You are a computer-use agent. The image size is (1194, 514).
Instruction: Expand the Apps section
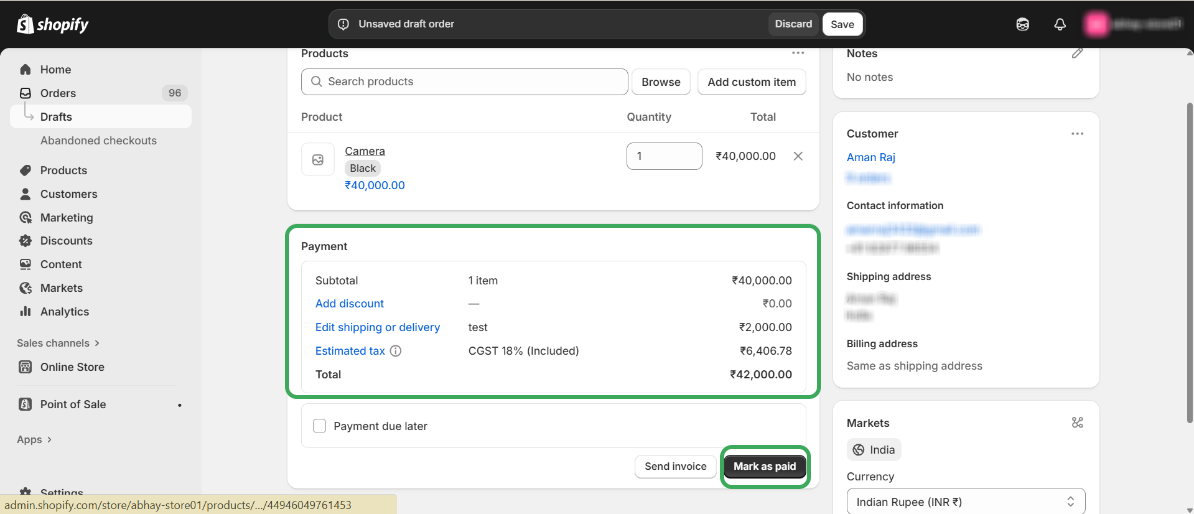pyautogui.click(x=34, y=439)
